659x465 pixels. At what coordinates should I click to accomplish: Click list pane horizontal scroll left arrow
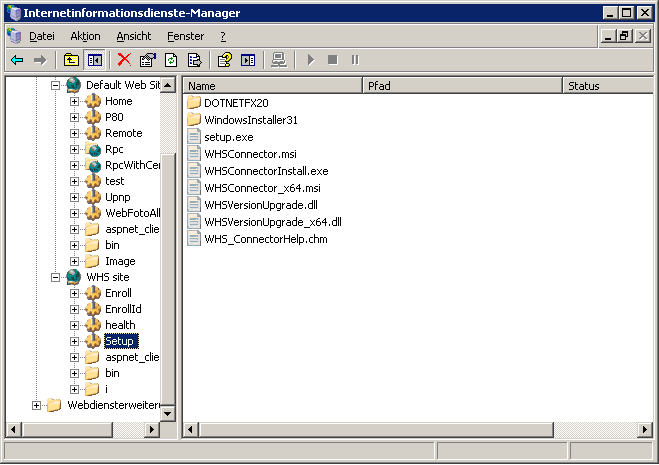[x=191, y=430]
